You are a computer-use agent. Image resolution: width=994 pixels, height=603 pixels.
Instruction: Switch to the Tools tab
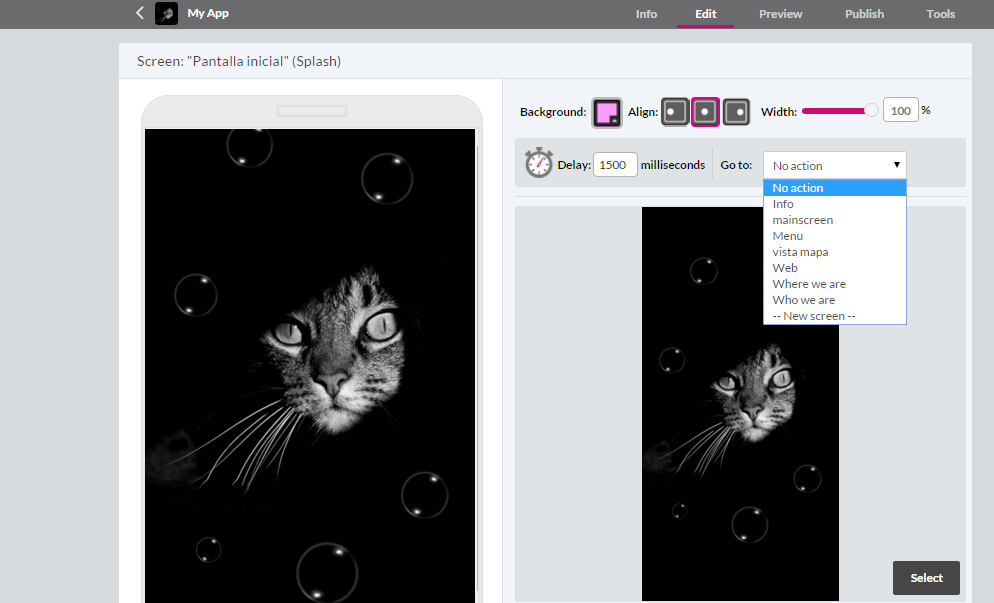click(x=940, y=14)
